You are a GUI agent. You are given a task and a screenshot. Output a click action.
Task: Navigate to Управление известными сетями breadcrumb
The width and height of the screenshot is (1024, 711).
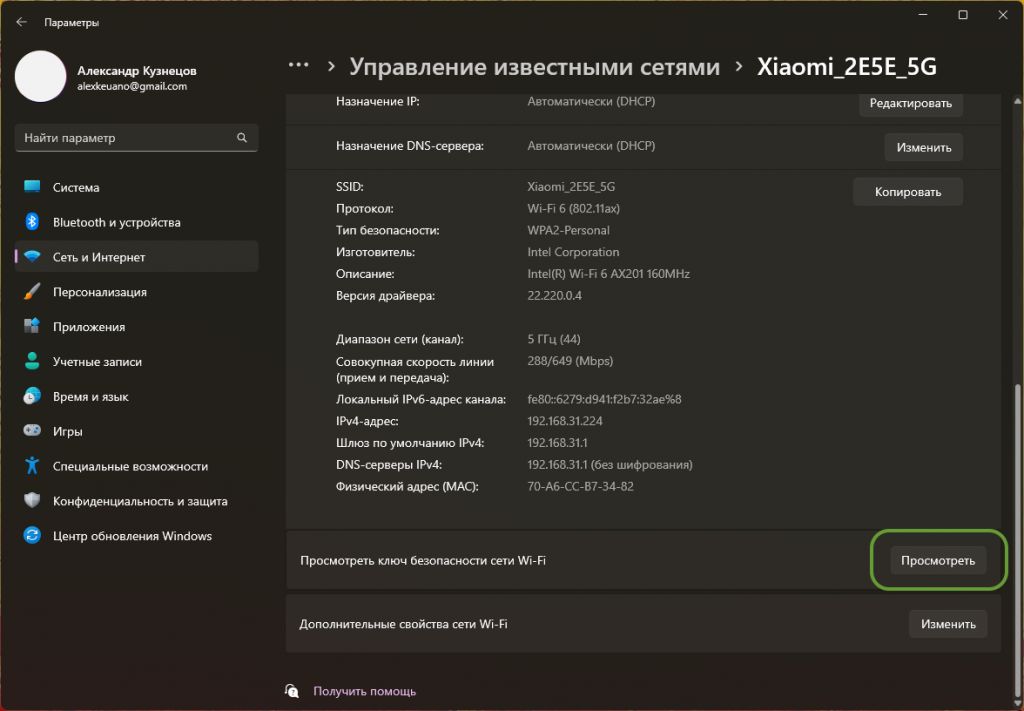tap(534, 67)
